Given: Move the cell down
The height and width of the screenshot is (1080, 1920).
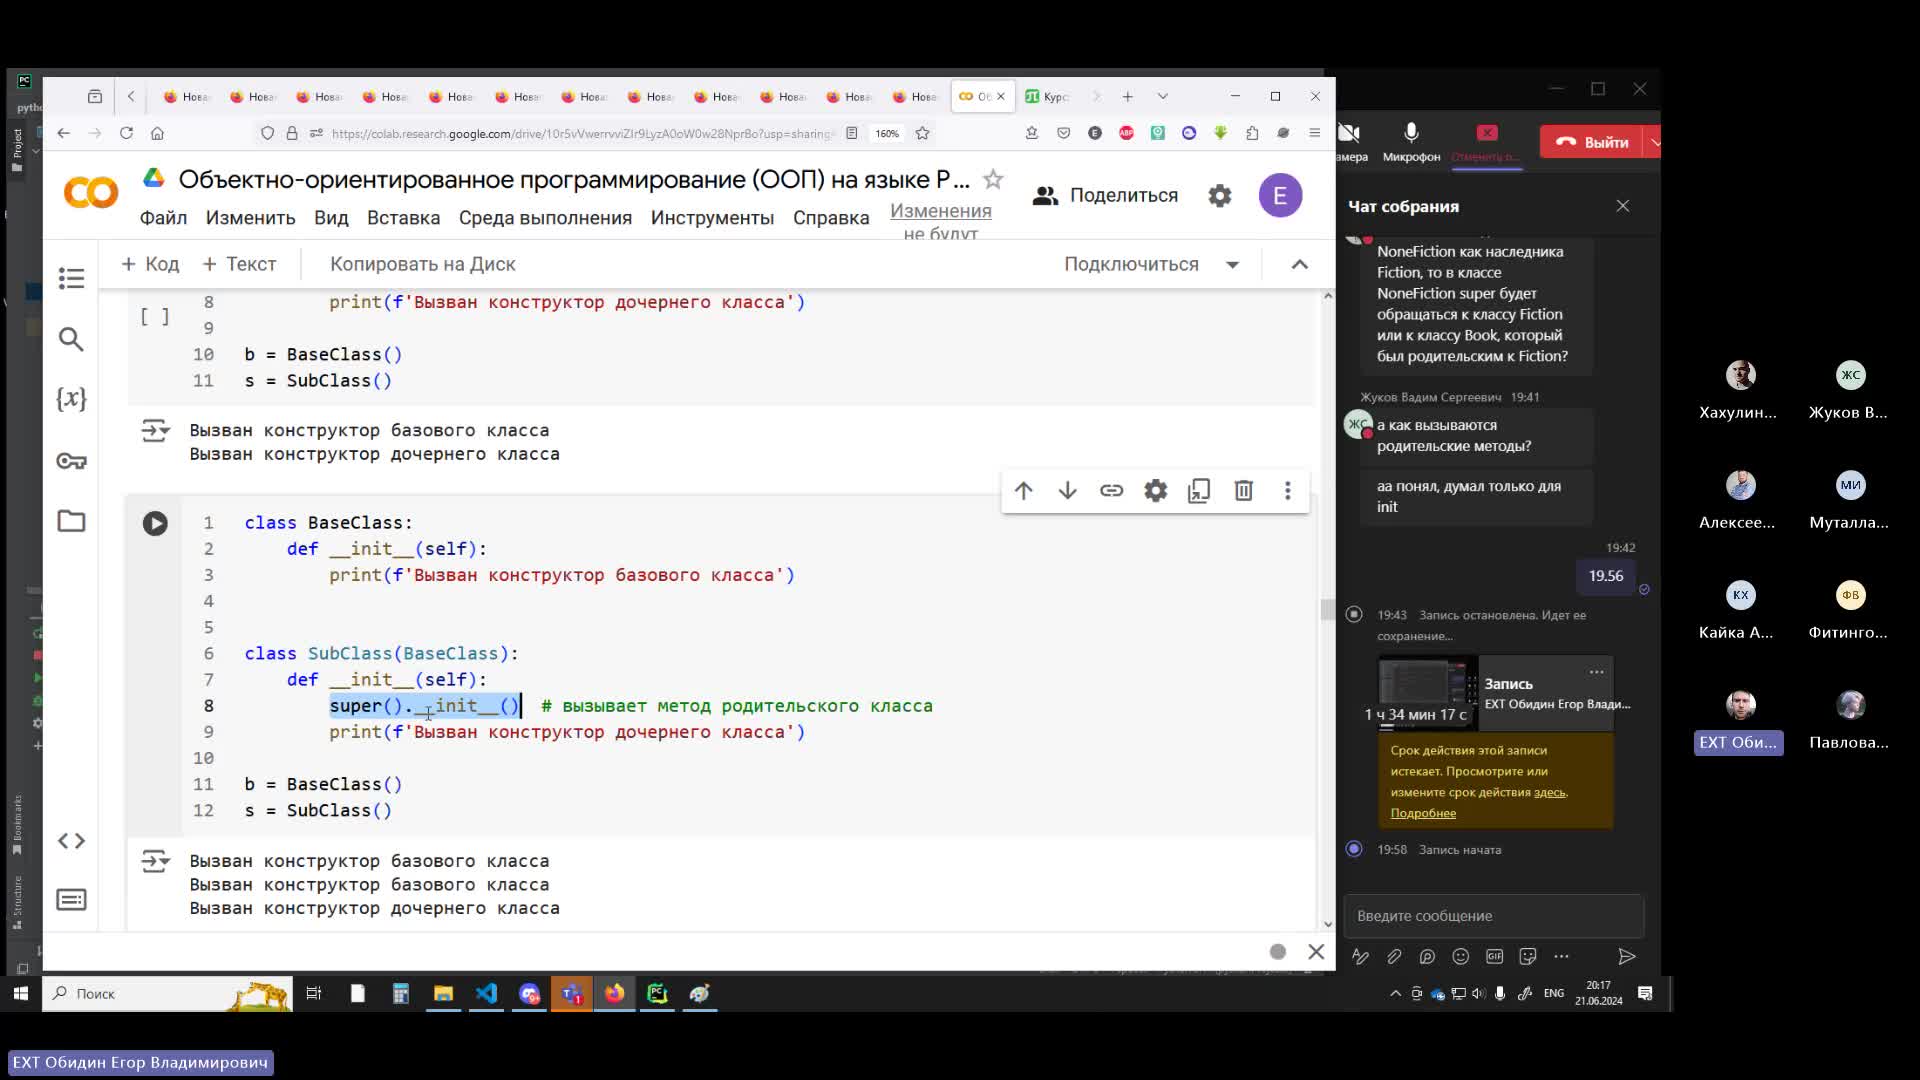Looking at the screenshot, I should point(1067,490).
